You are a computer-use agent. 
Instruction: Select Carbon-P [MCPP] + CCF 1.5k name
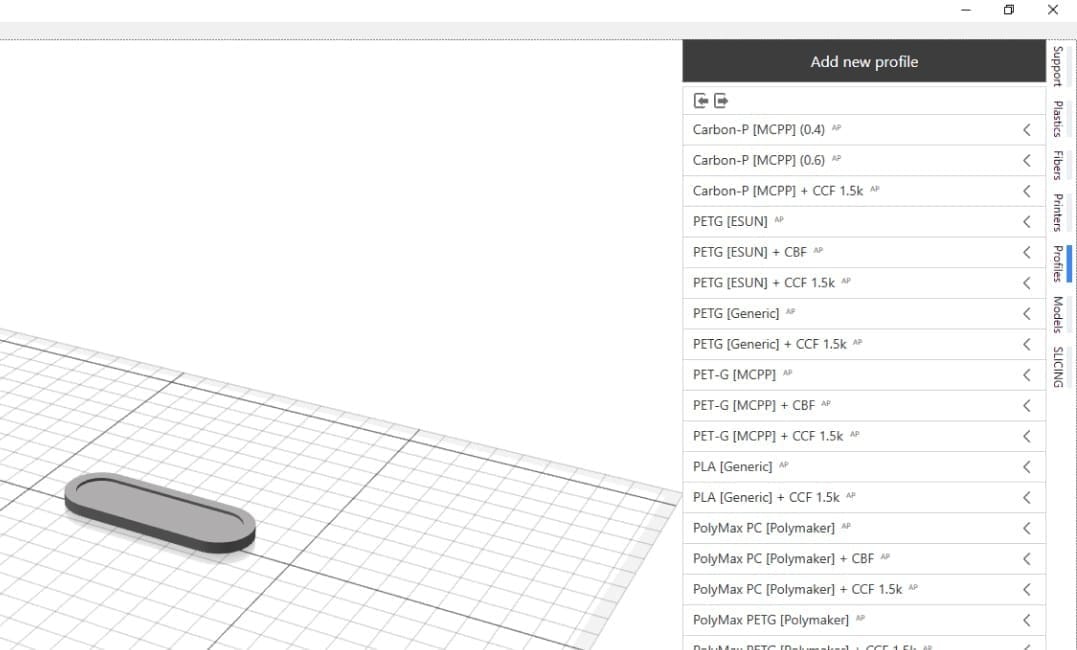[x=778, y=191]
